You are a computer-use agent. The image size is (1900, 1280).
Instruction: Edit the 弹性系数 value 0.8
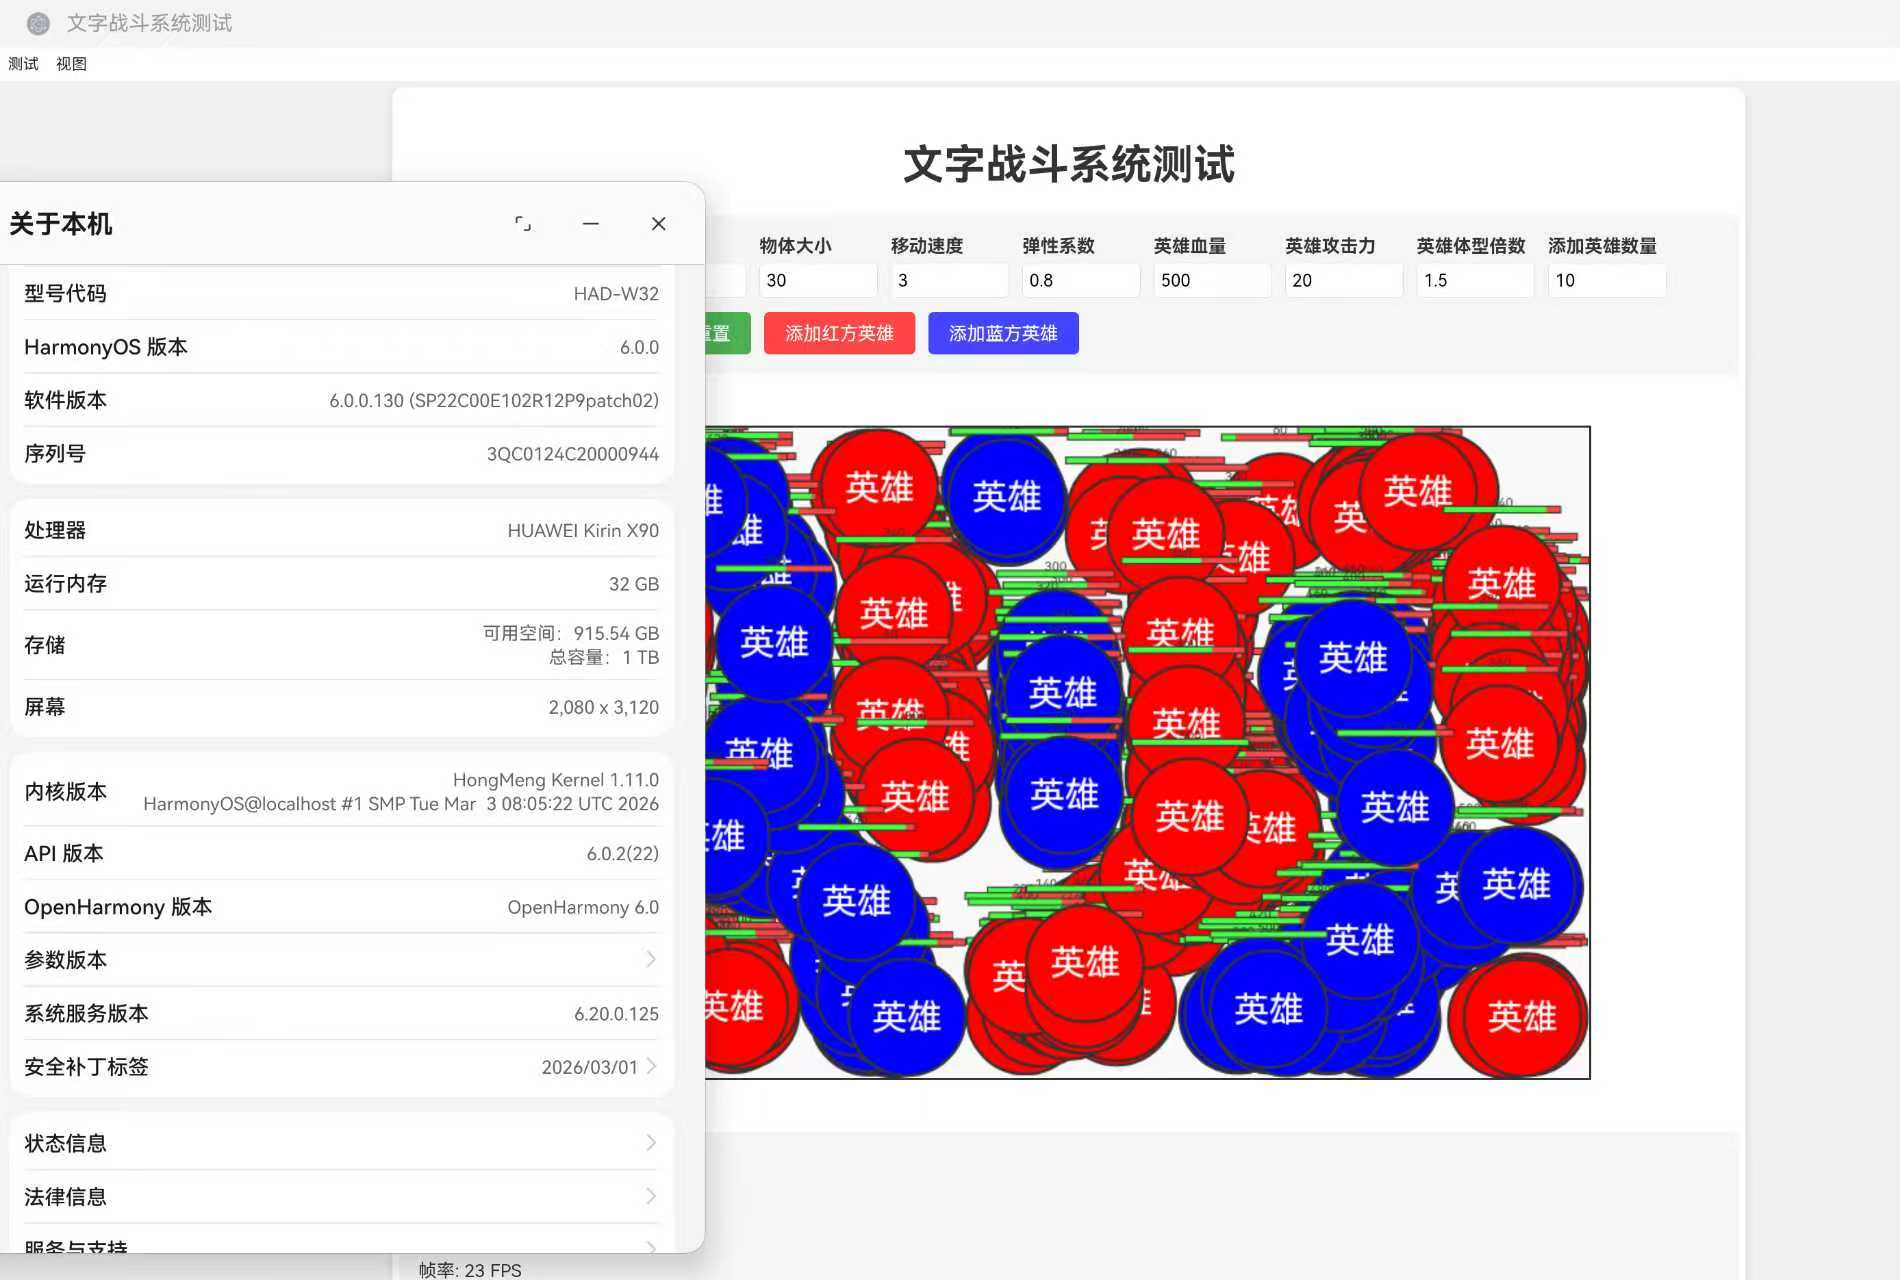(x=1080, y=280)
